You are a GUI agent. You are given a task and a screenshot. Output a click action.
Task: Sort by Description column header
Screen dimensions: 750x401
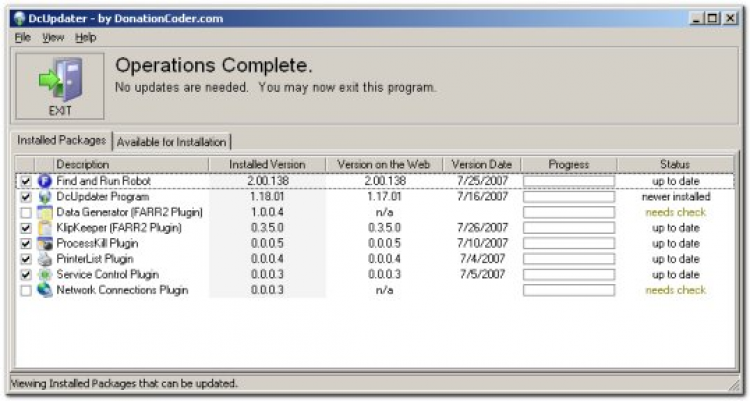(x=131, y=165)
